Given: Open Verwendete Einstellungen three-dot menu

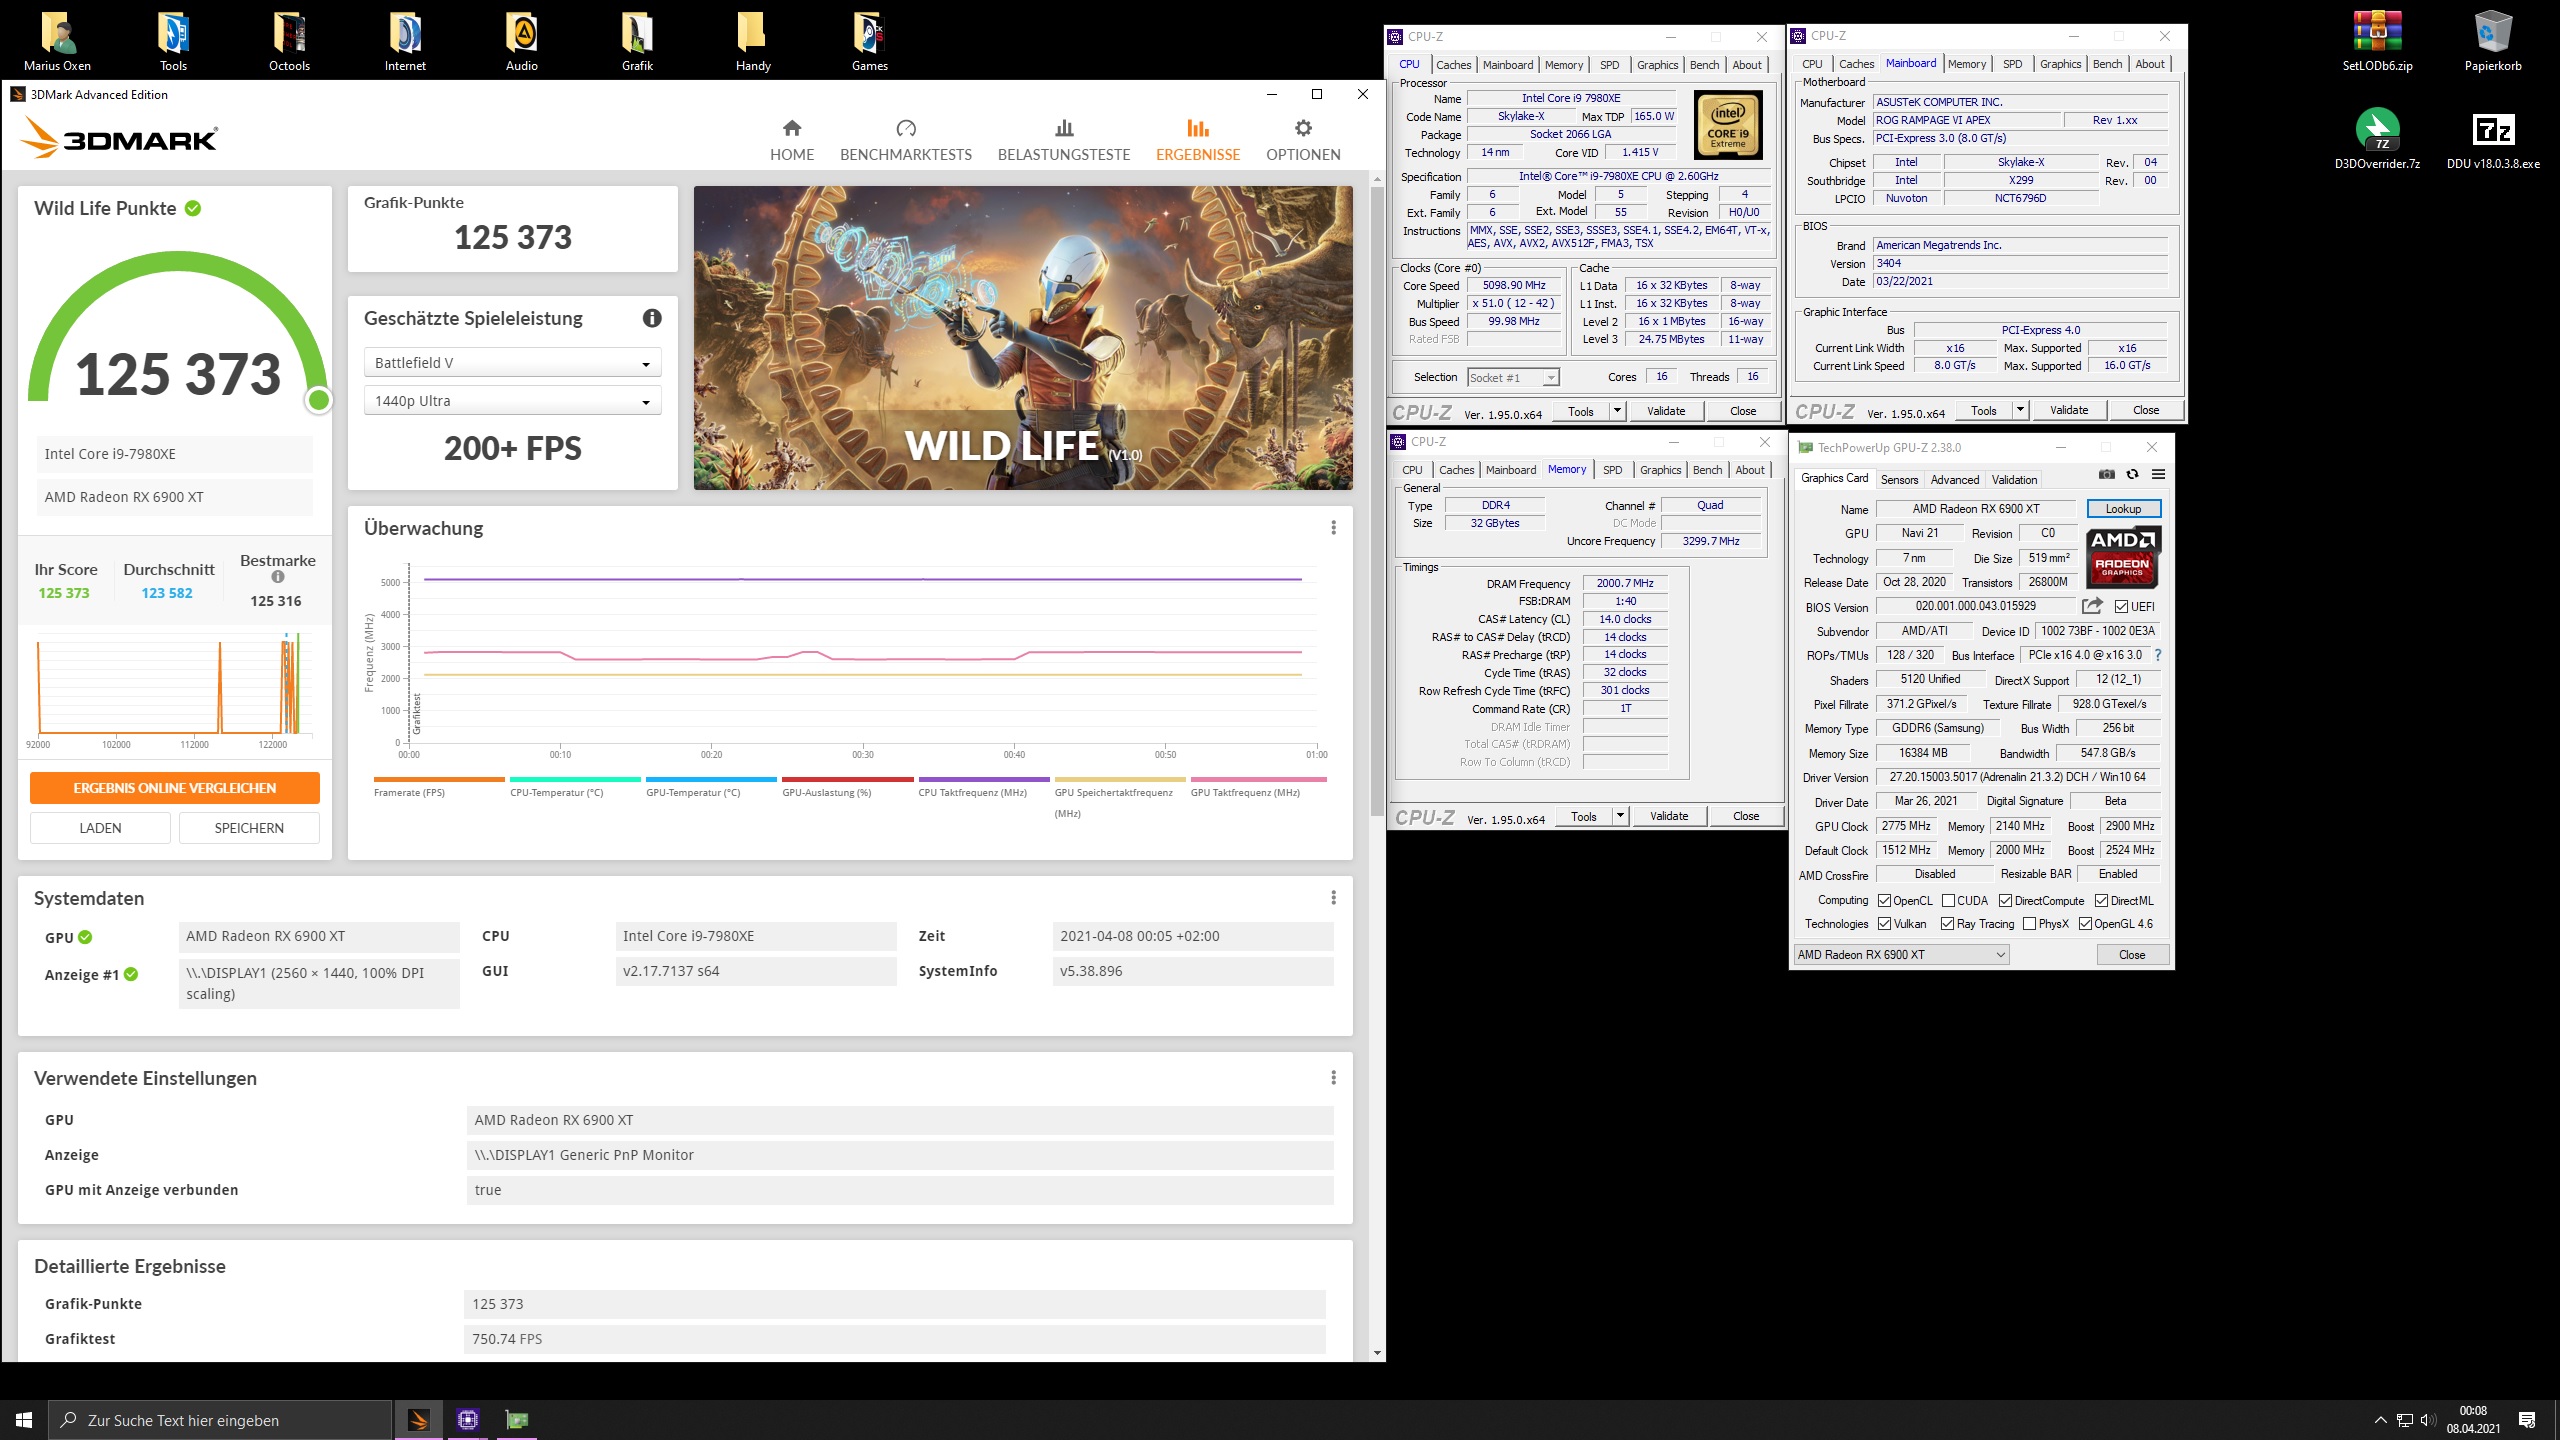Looking at the screenshot, I should click(1333, 1078).
